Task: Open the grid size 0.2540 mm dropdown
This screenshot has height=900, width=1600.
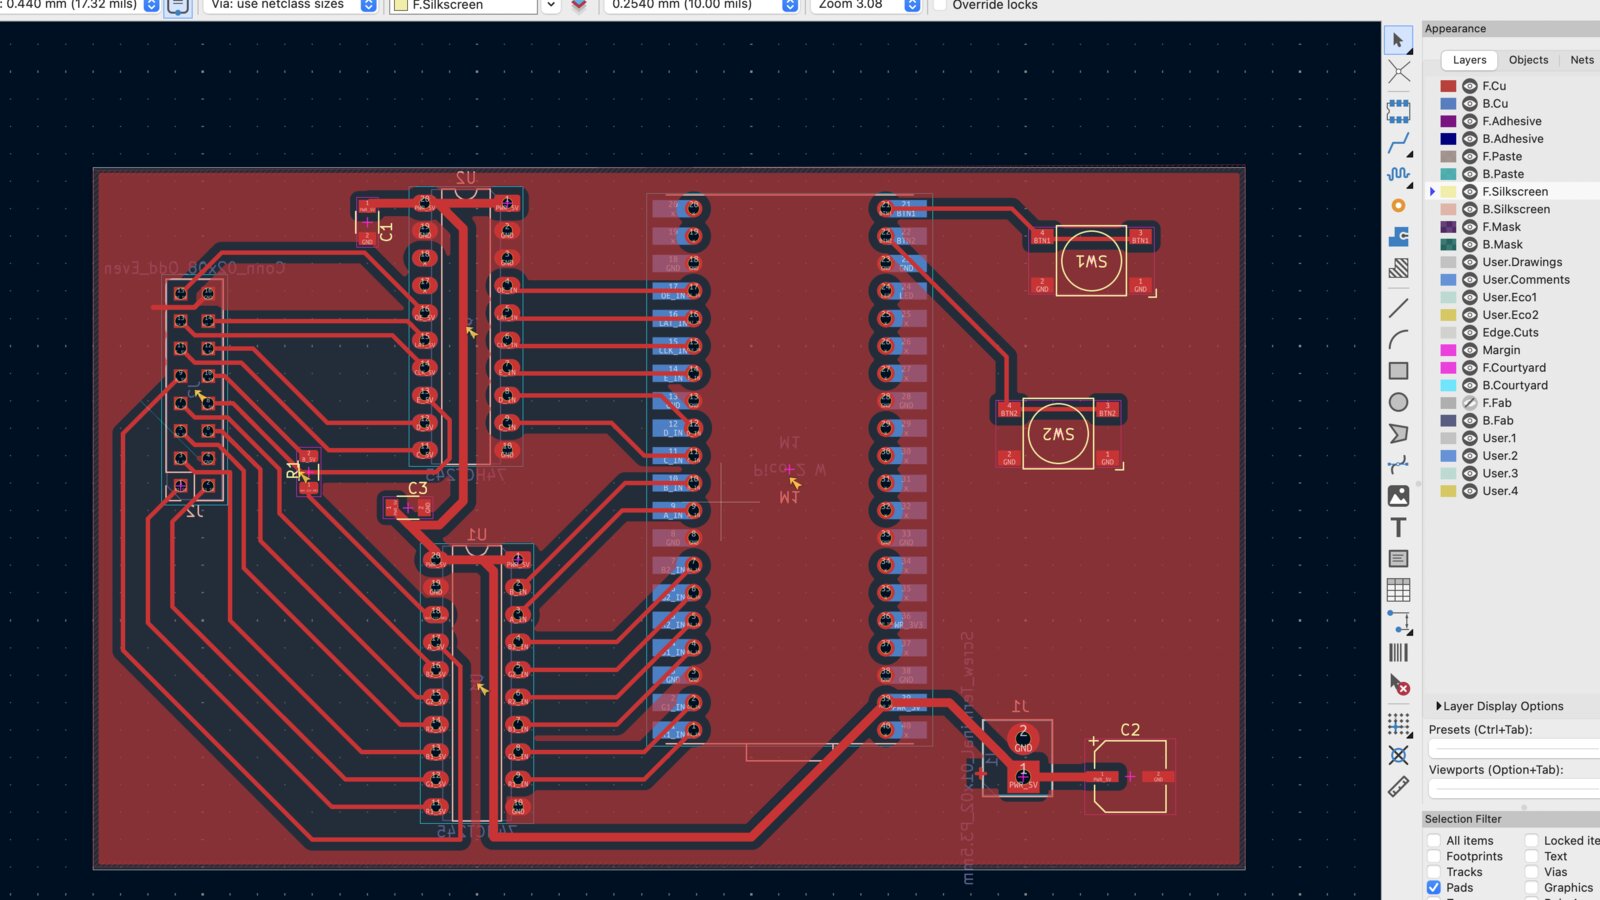Action: point(701,5)
